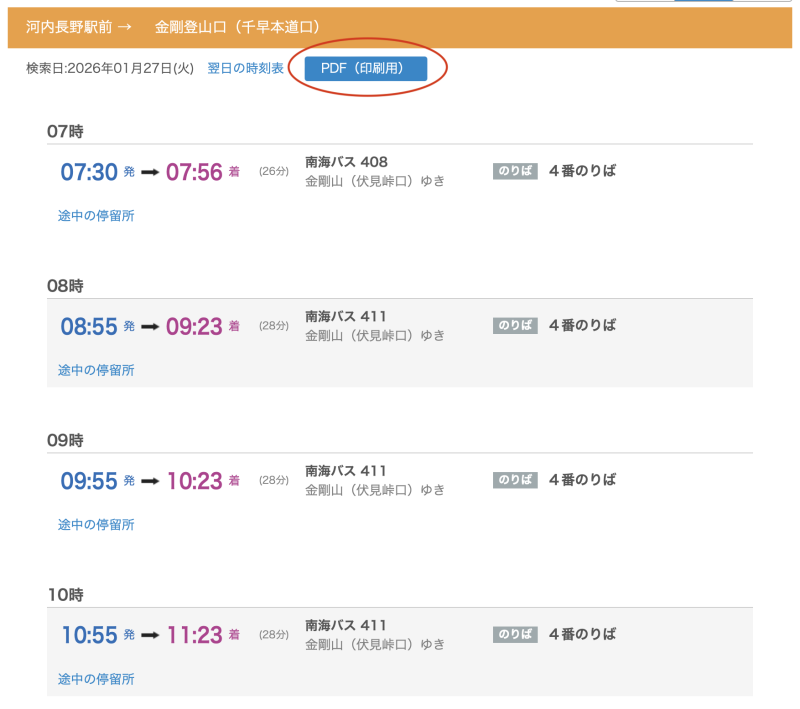Click the arrow icon between 10:55 and 11:23
The height and width of the screenshot is (709, 800).
pyautogui.click(x=150, y=635)
